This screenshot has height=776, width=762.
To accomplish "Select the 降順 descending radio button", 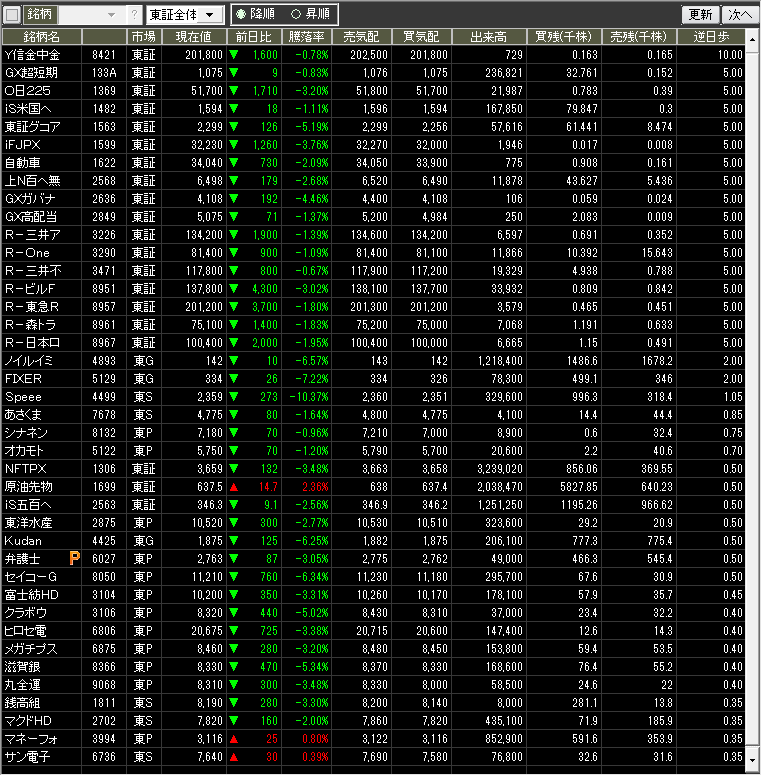I will pos(241,15).
